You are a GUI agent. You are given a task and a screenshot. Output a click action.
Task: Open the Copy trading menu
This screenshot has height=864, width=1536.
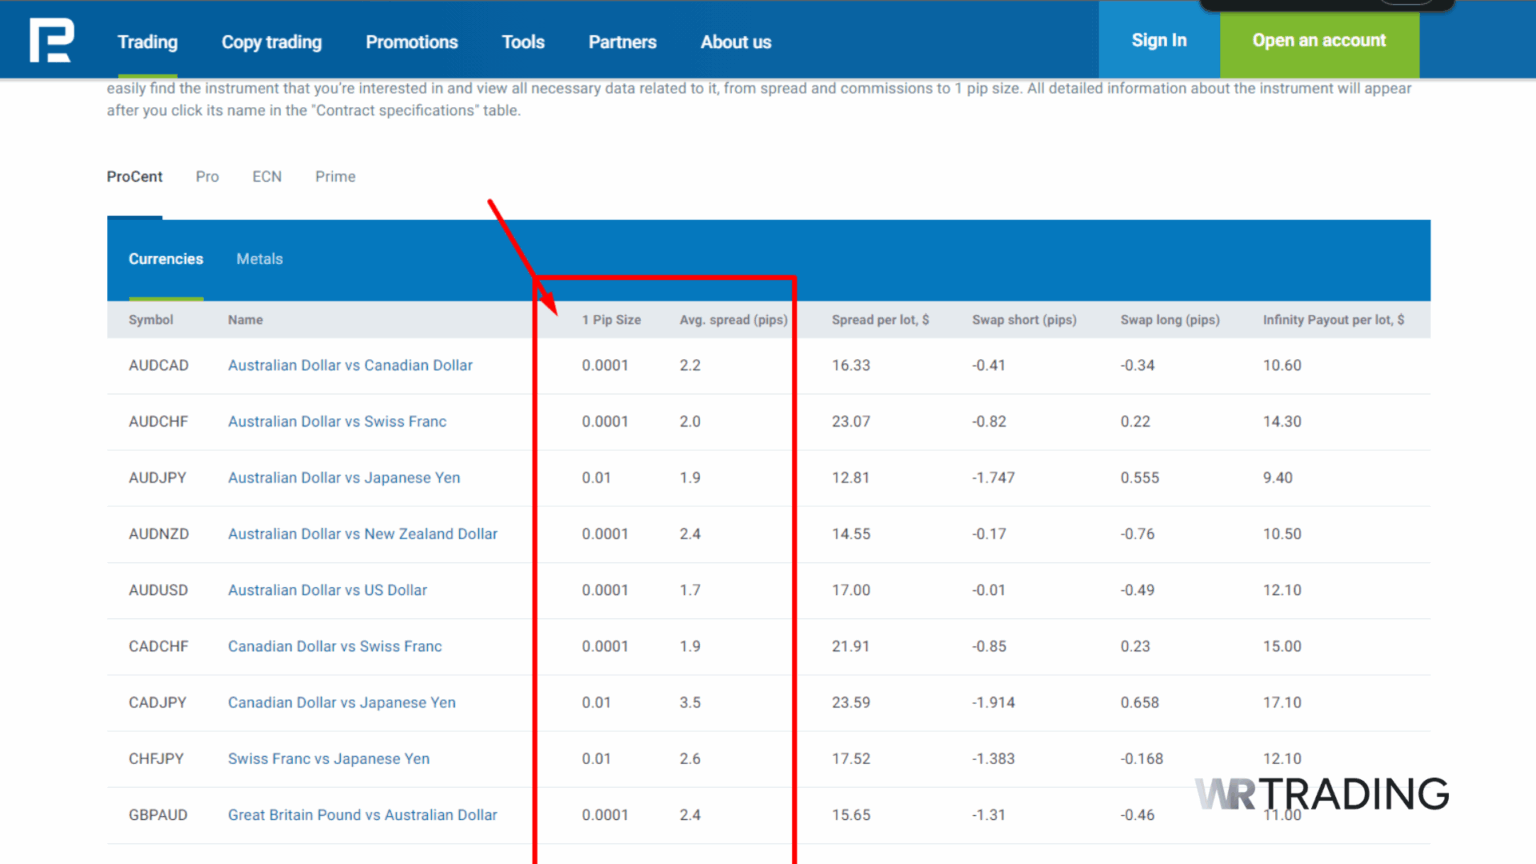(x=271, y=42)
